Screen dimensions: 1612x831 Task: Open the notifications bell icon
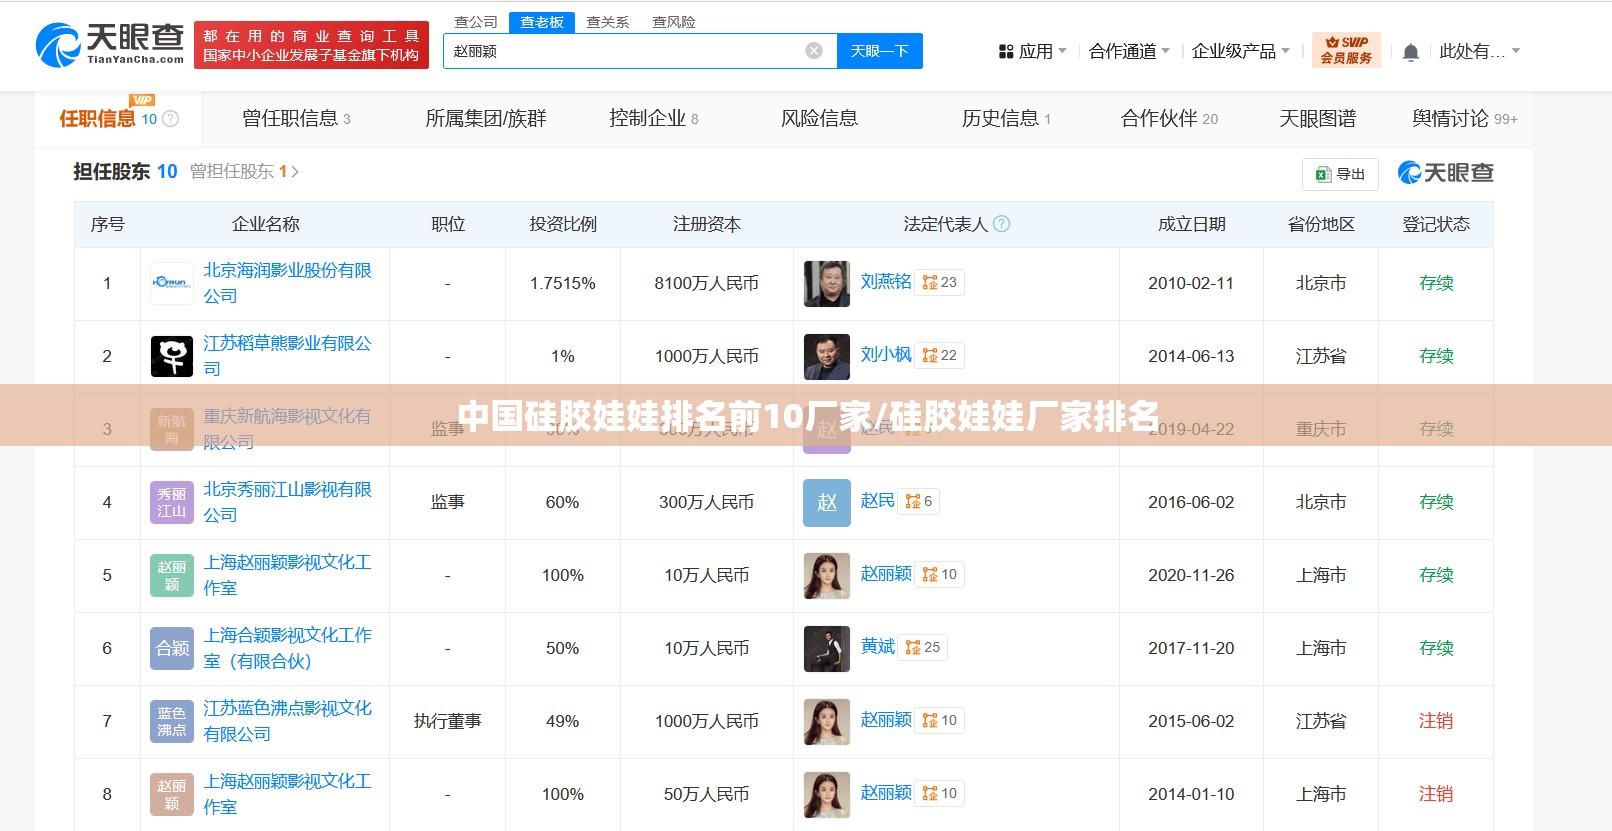click(1410, 52)
